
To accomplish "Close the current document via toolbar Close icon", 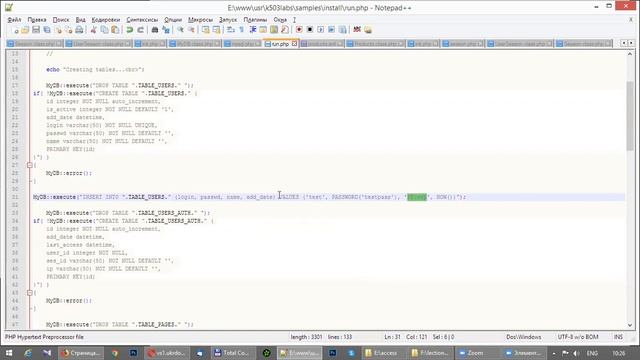I will (x=58, y=30).
